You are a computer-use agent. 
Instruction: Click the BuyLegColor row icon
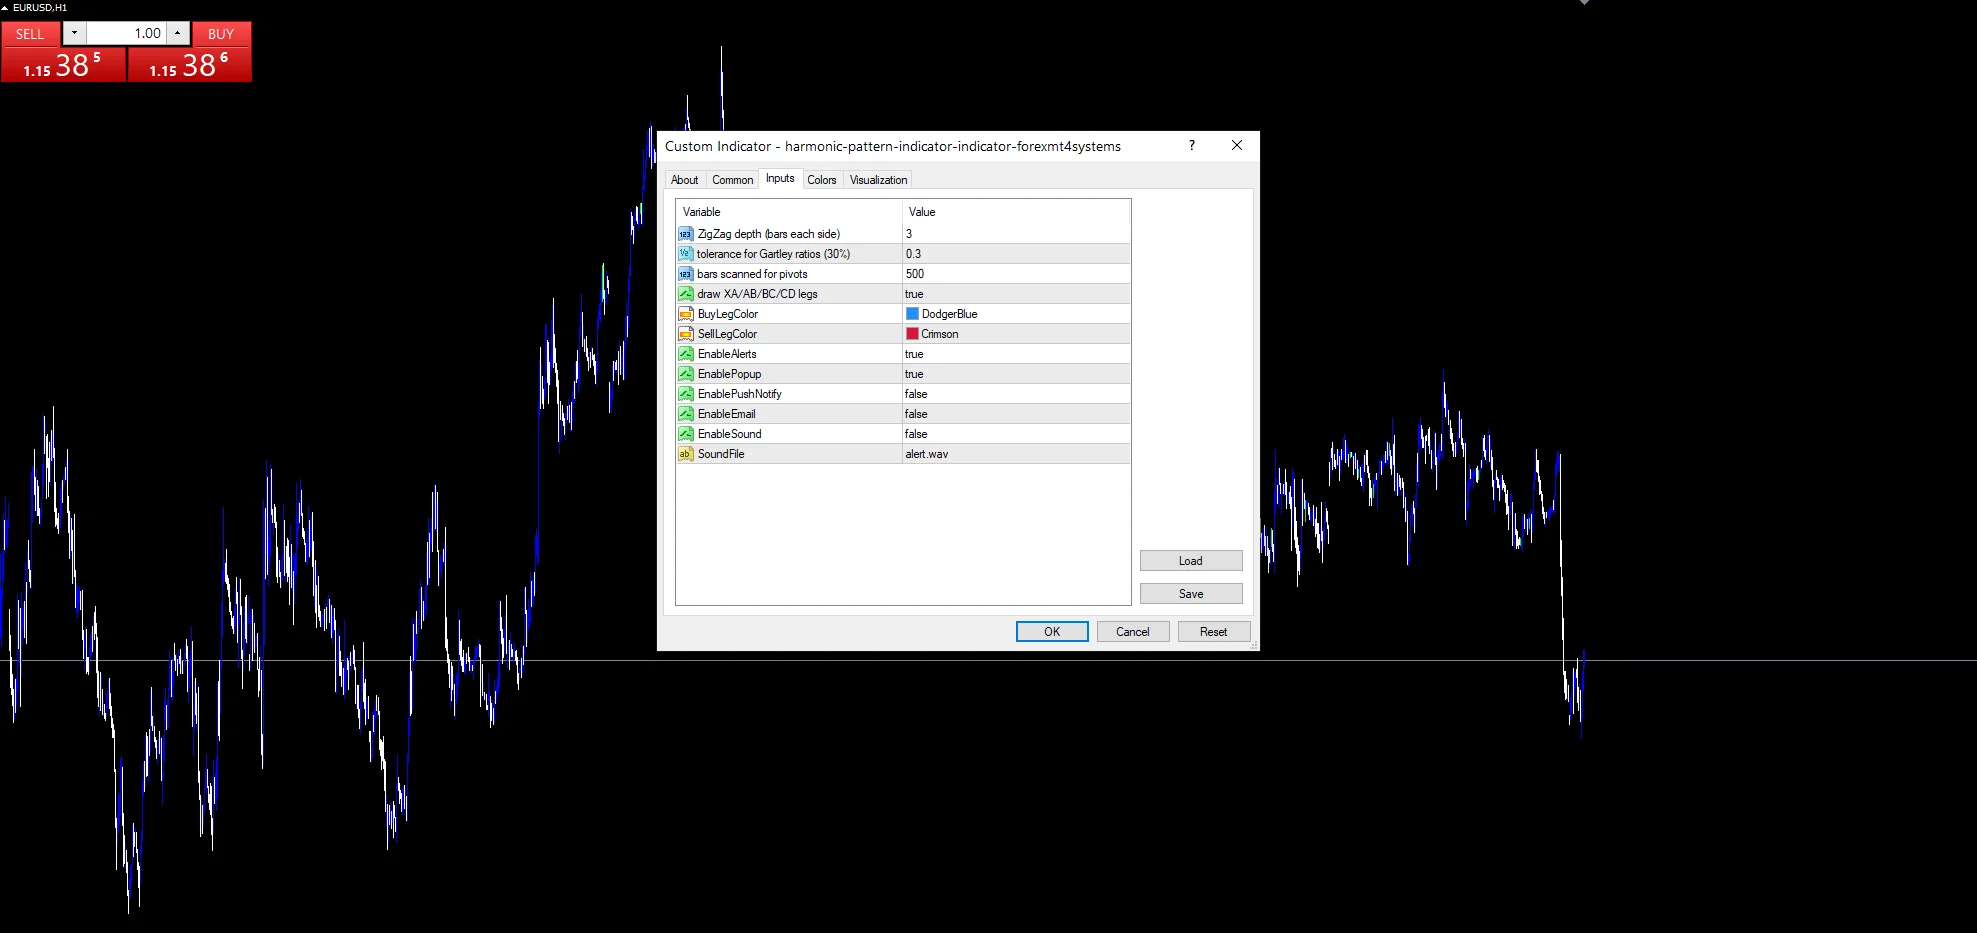click(x=685, y=314)
